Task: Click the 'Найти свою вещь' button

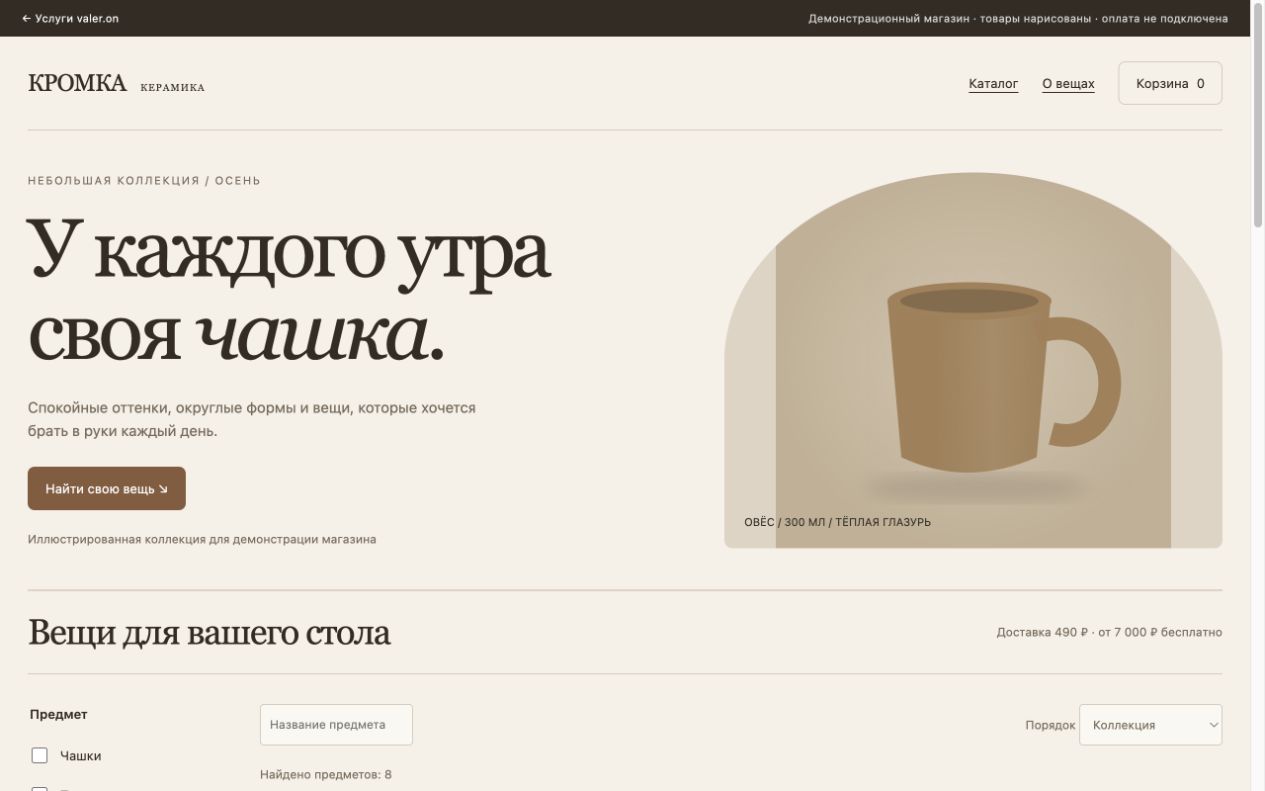Action: pos(107,489)
